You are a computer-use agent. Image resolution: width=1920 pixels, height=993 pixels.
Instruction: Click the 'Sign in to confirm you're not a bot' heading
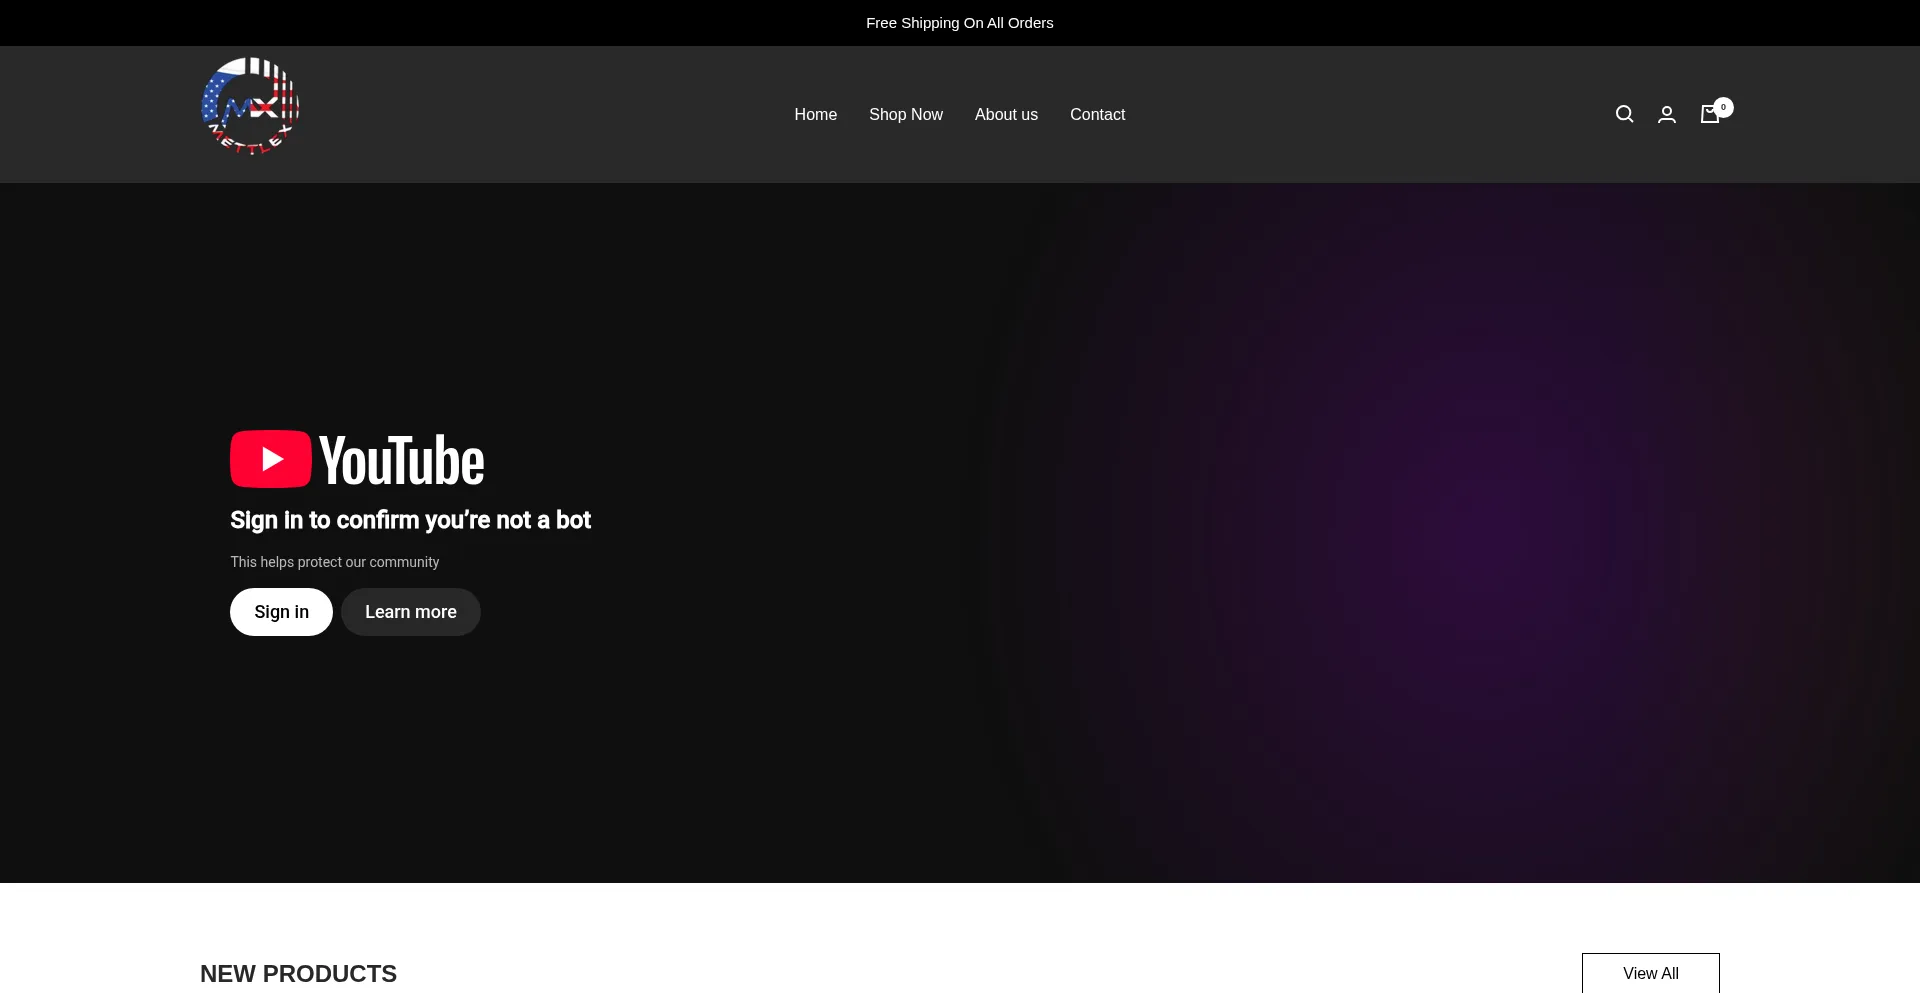coord(410,520)
